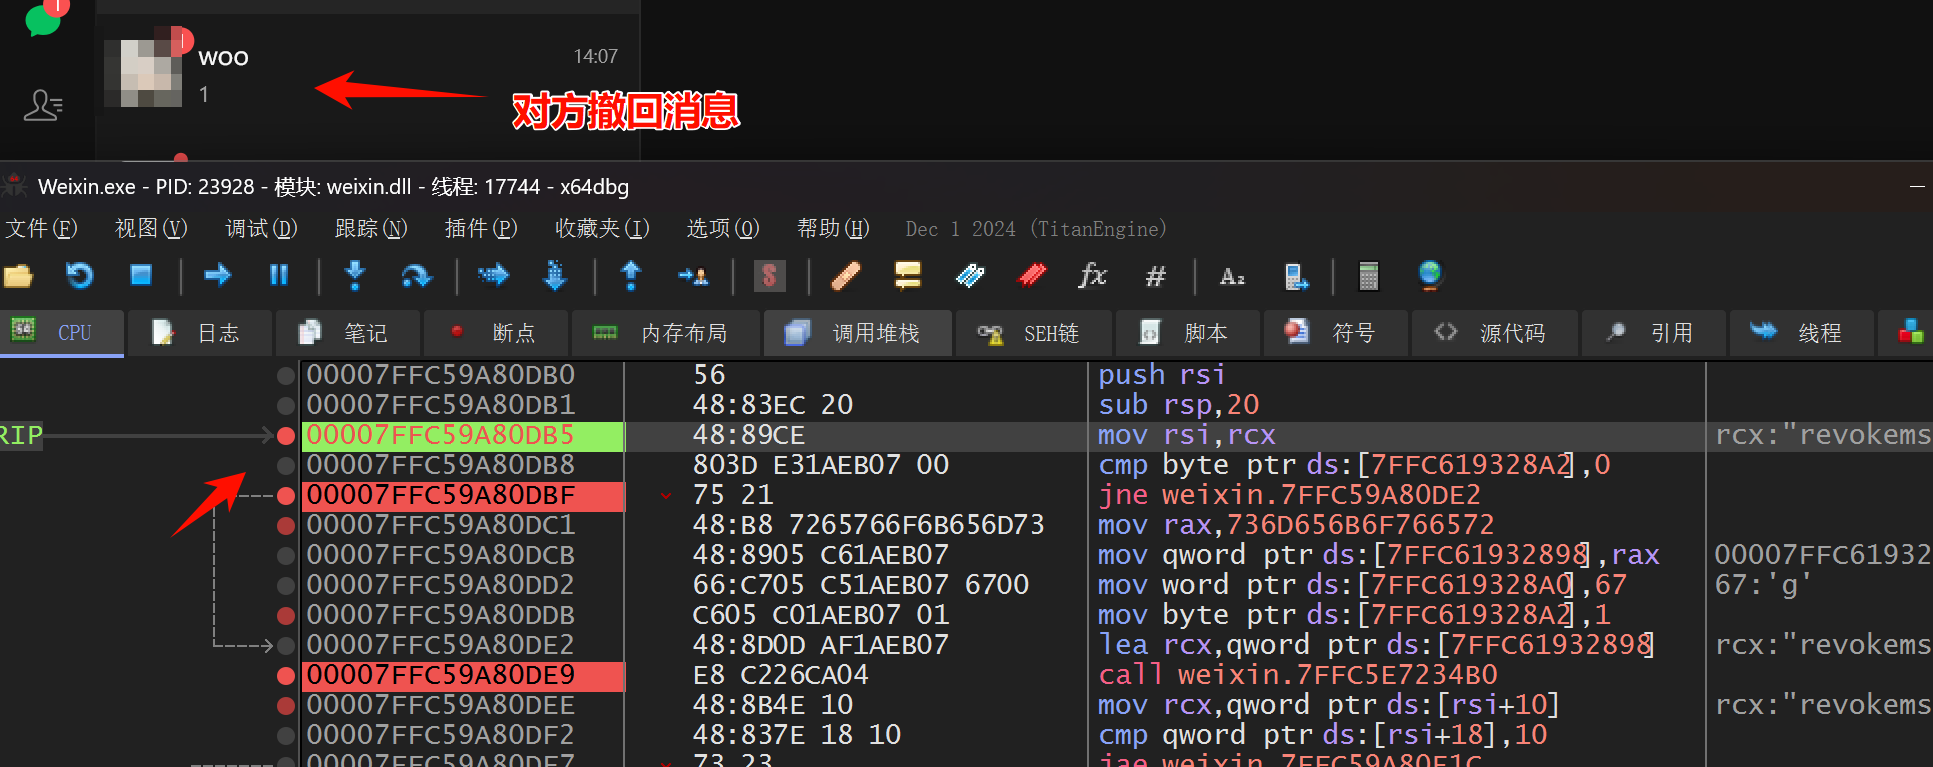Disable the breakpoint at 00007FFC59A80DBF
1933x767 pixels.
click(x=286, y=495)
